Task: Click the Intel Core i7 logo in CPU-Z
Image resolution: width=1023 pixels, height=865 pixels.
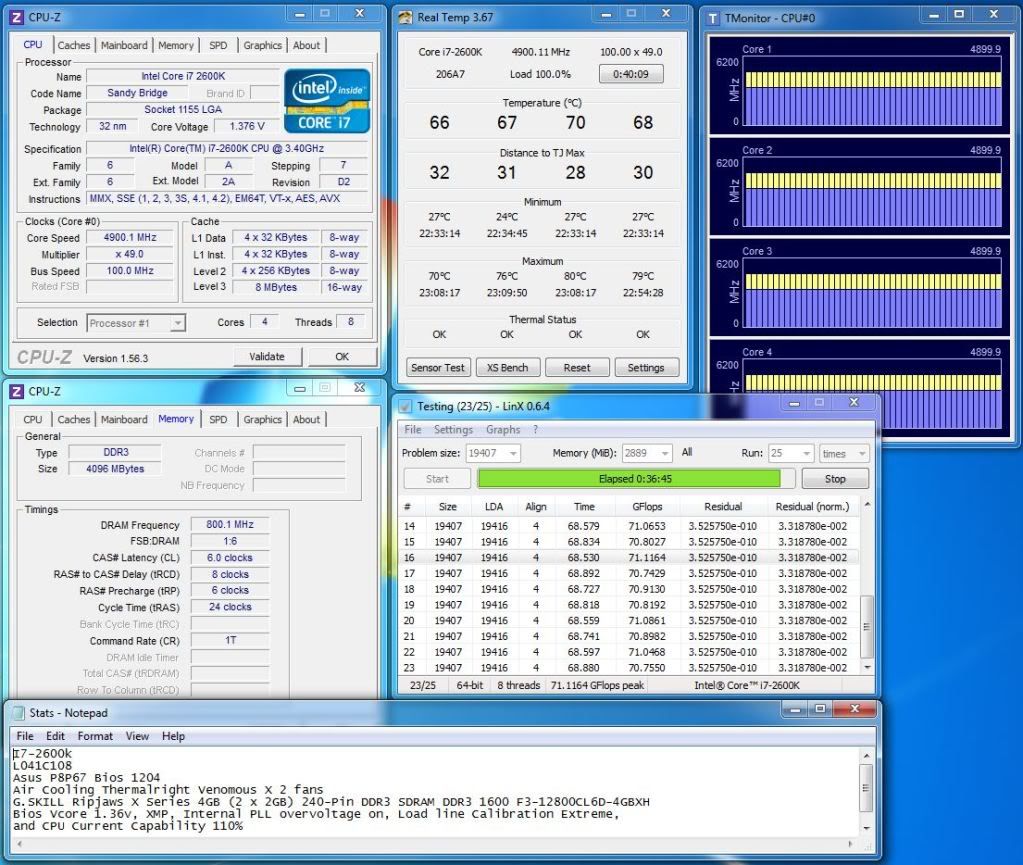Action: click(327, 101)
